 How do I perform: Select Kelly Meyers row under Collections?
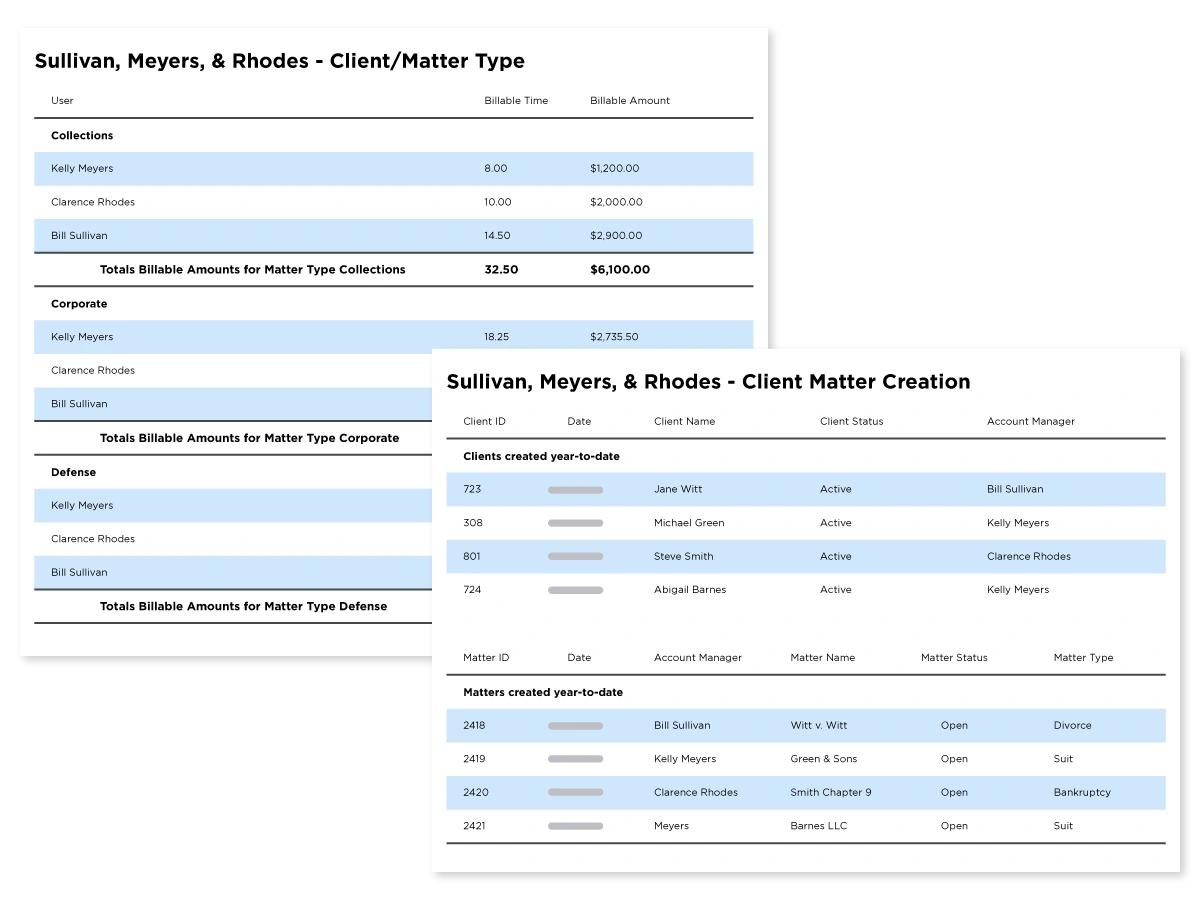[82, 169]
